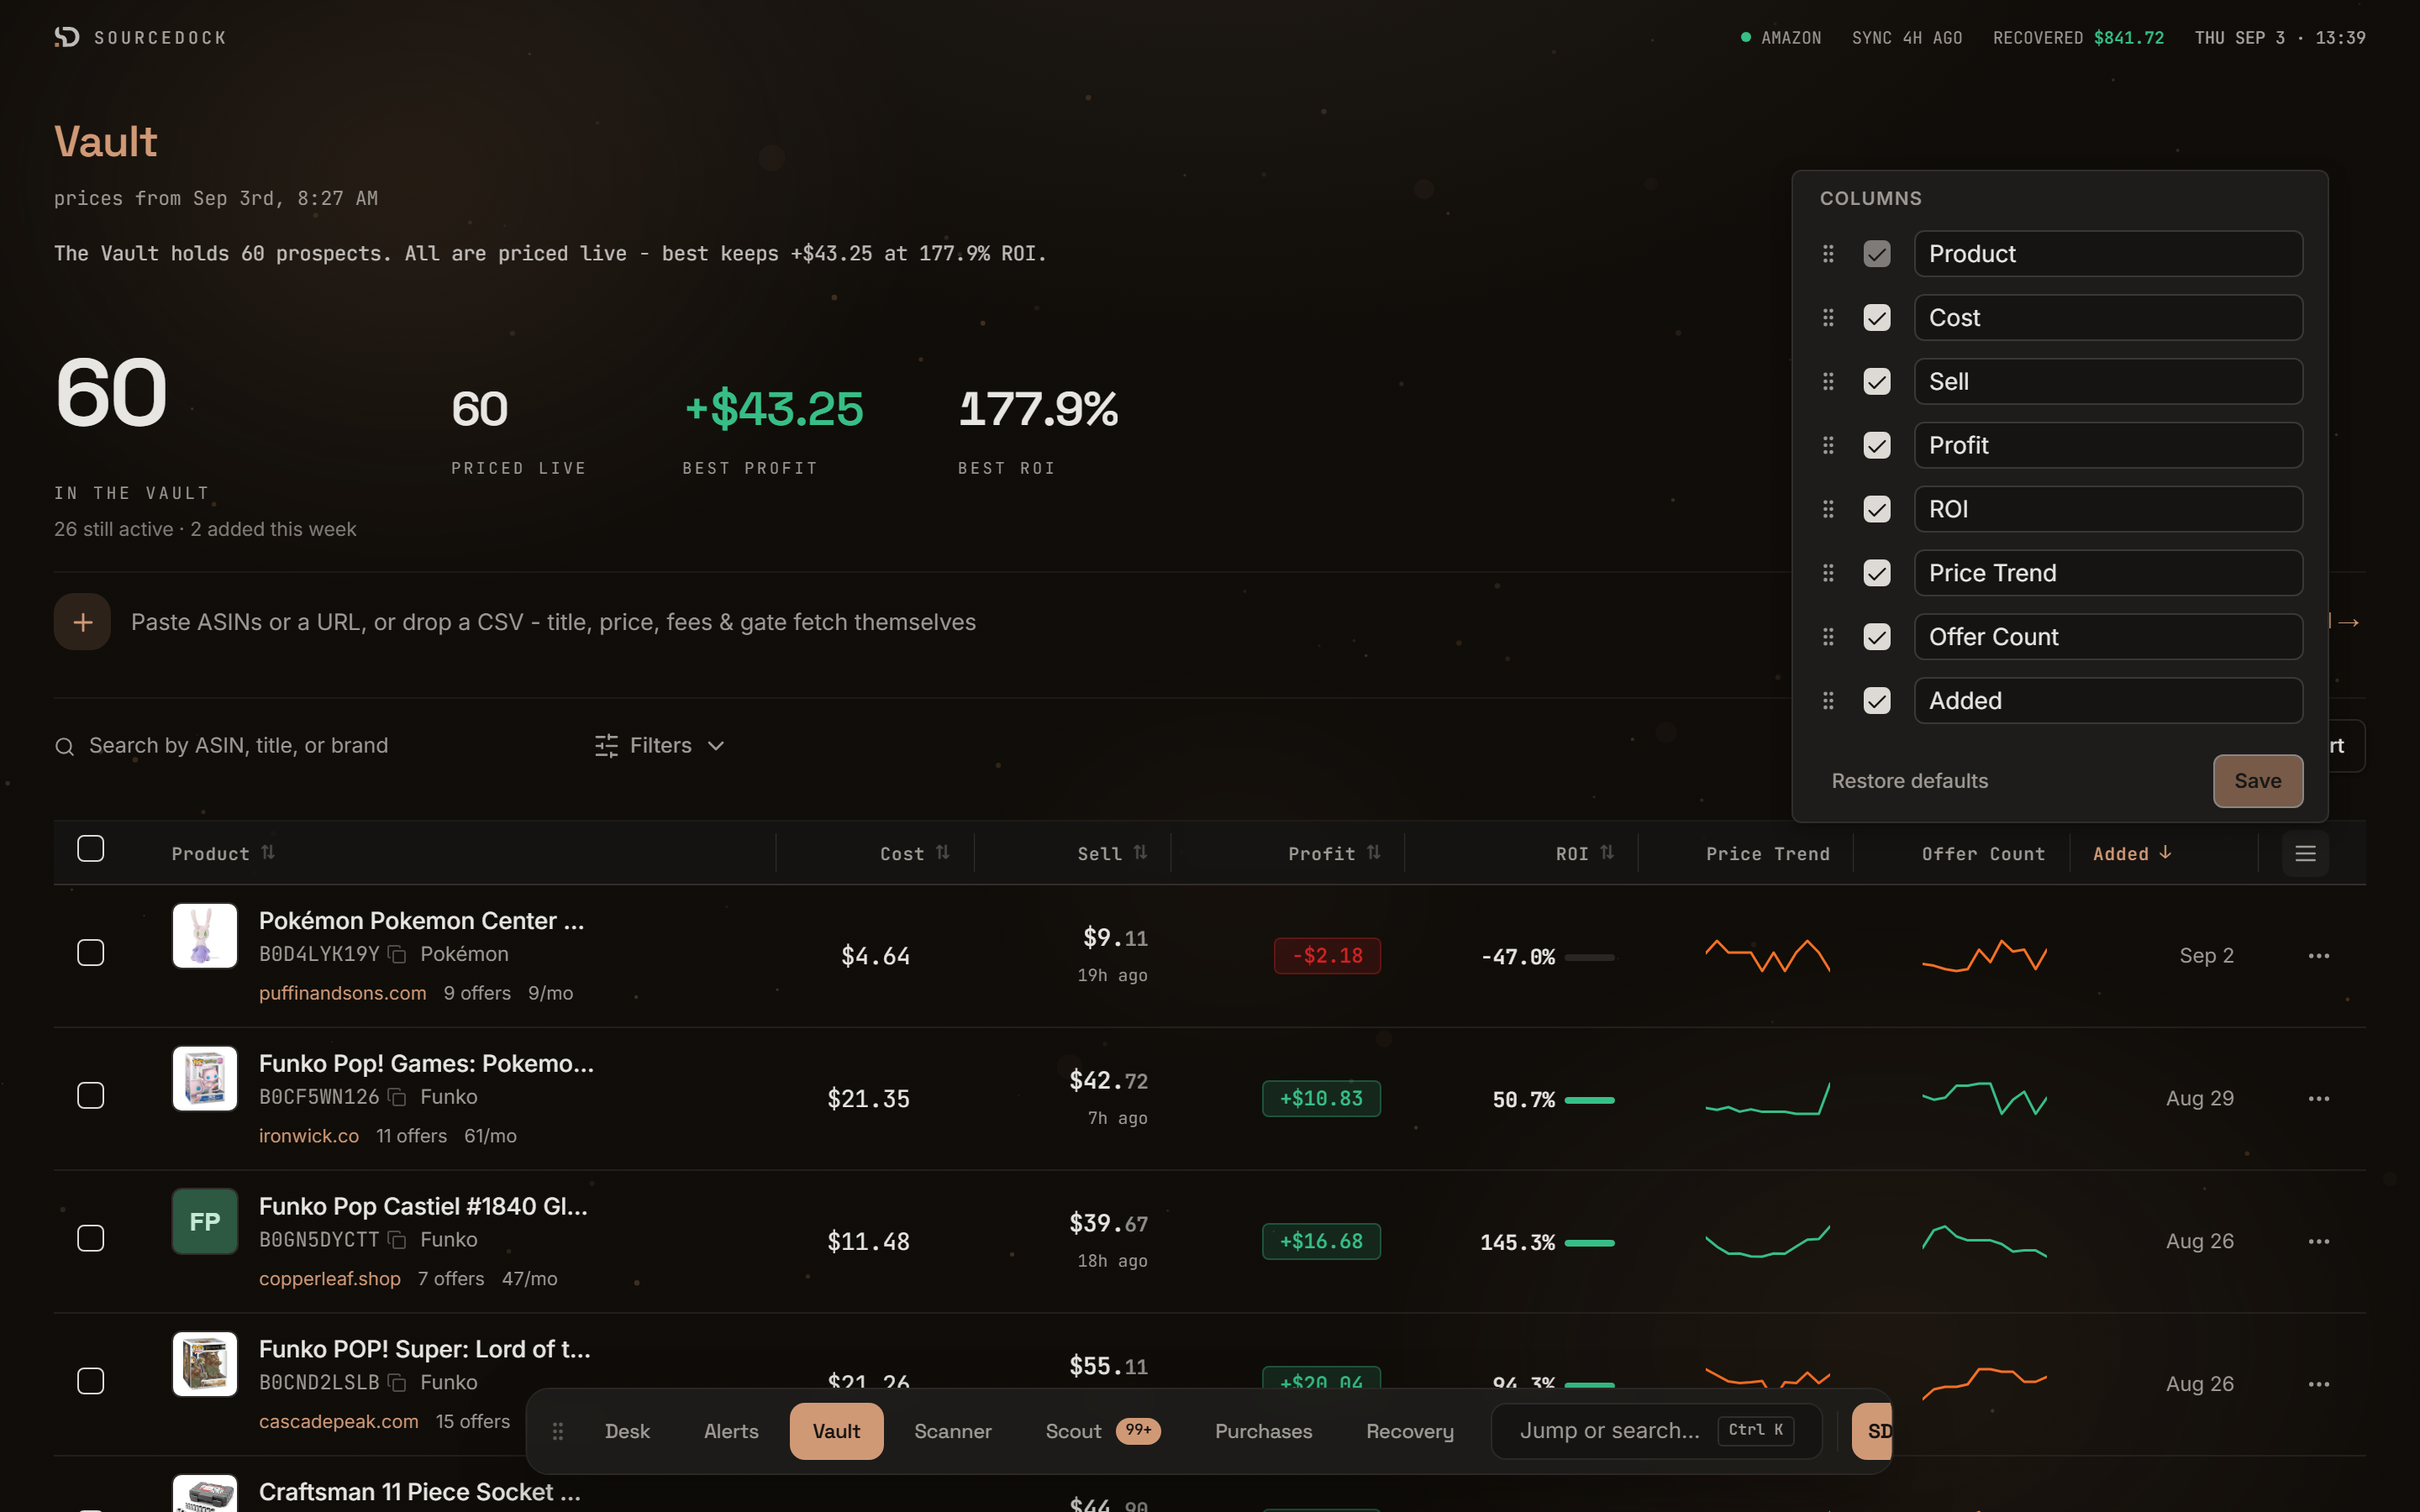This screenshot has height=1512, width=2420.
Task: Click the SourceDock logo icon
Action: (x=67, y=37)
